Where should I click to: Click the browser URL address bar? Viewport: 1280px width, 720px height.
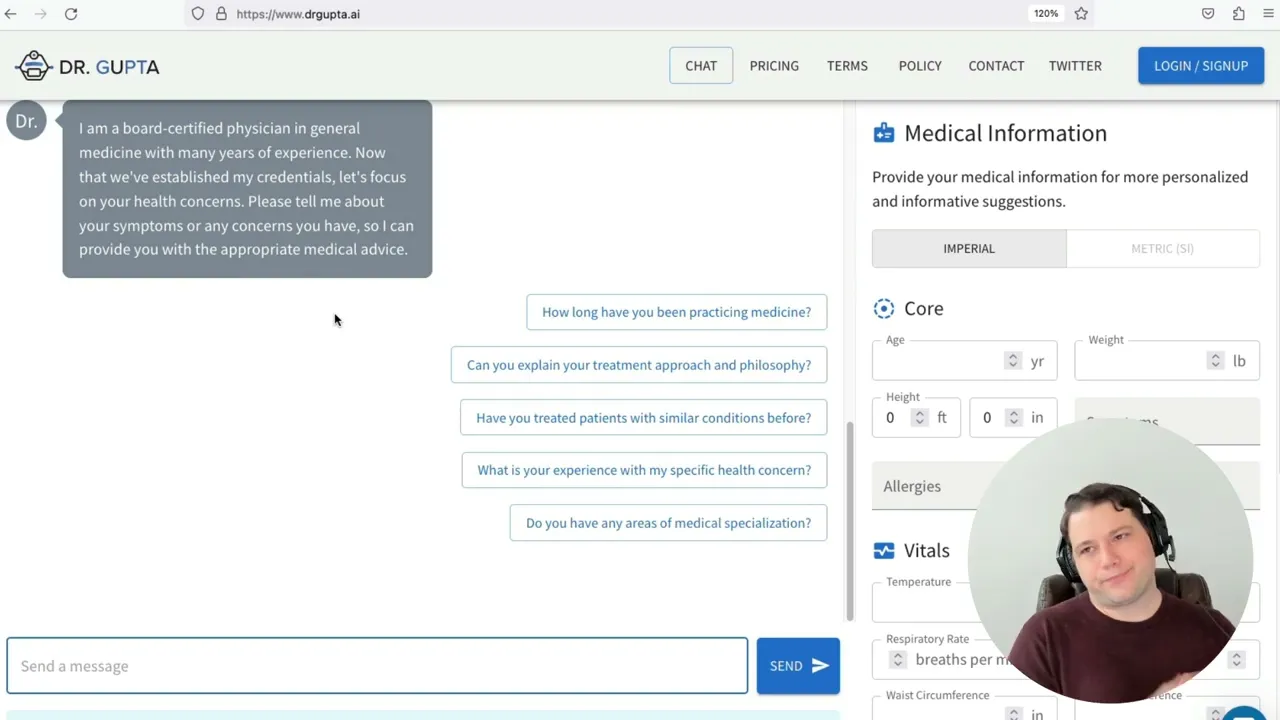pos(605,14)
